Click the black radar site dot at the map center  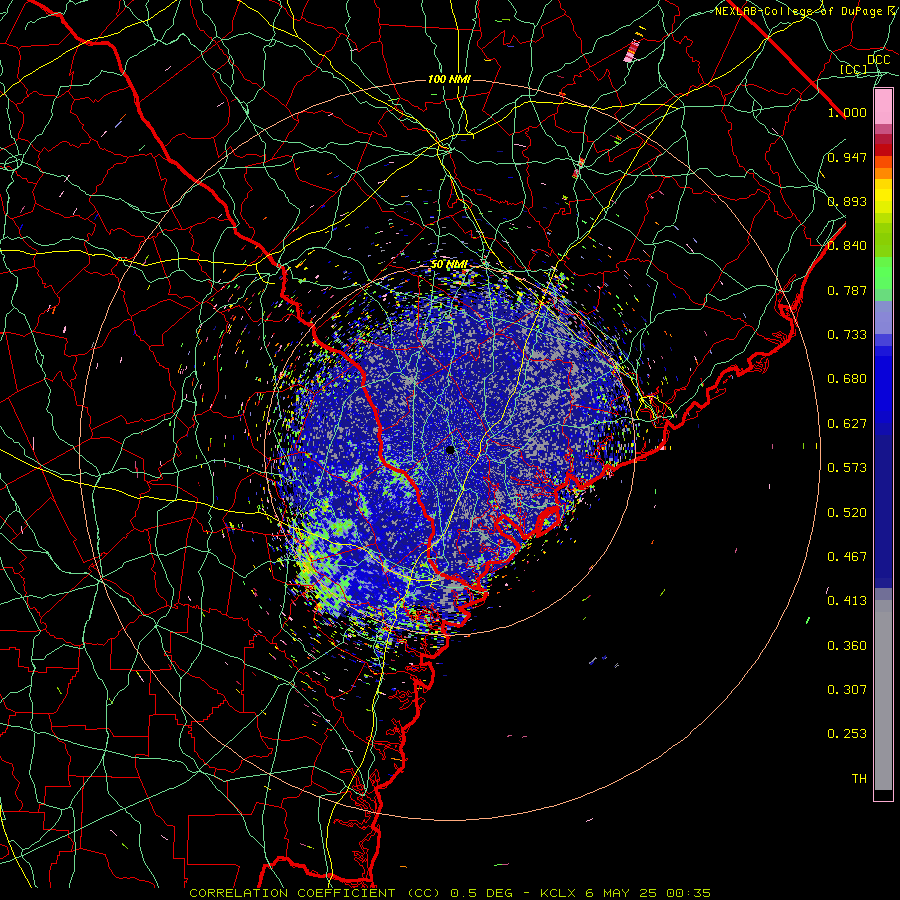450,449
